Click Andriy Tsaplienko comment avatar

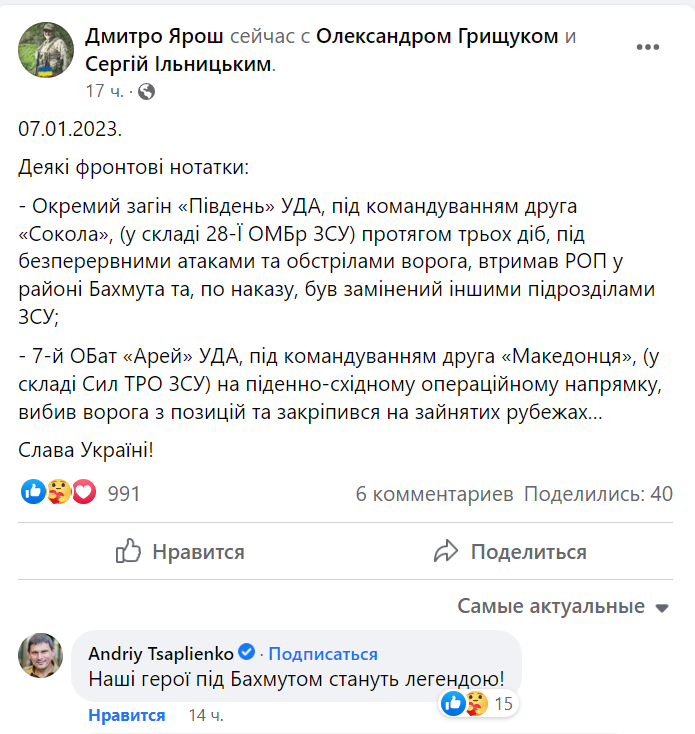41,655
